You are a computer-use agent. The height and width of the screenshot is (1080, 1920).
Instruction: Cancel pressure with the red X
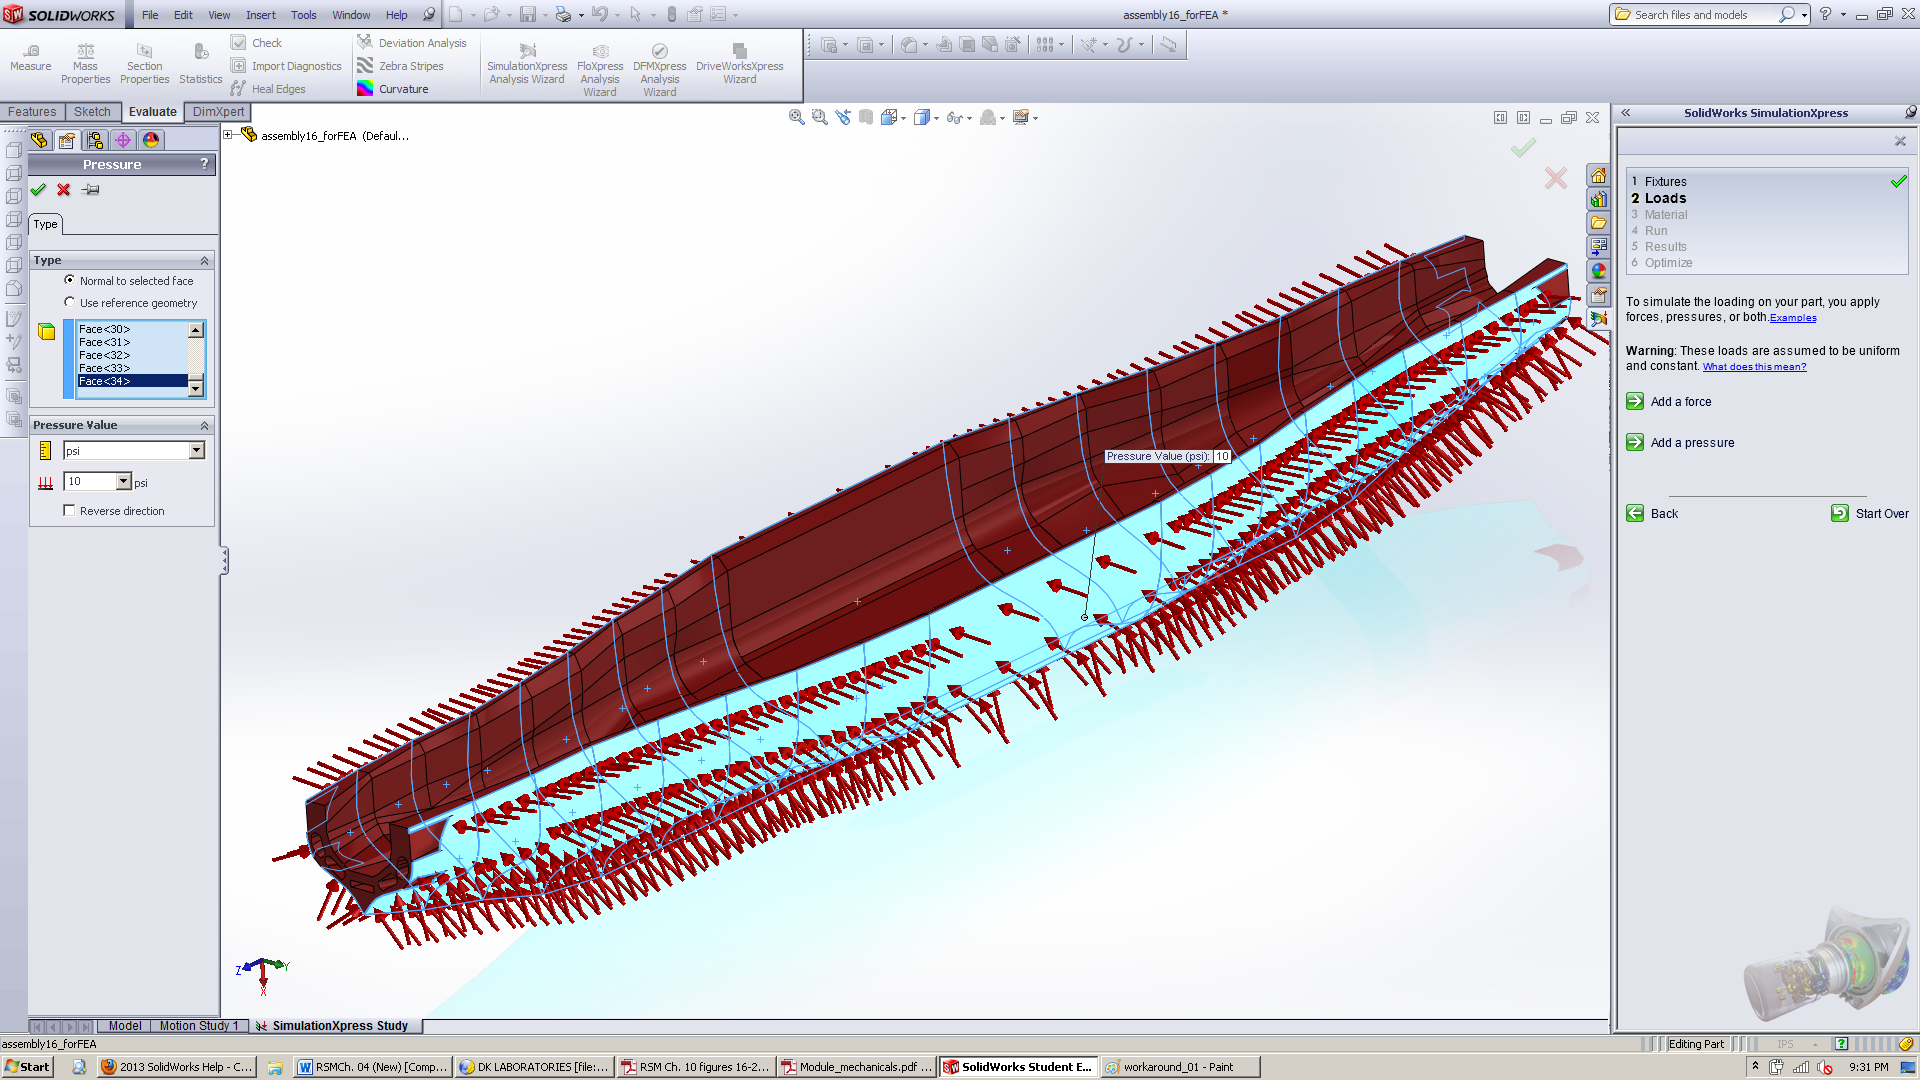[64, 190]
